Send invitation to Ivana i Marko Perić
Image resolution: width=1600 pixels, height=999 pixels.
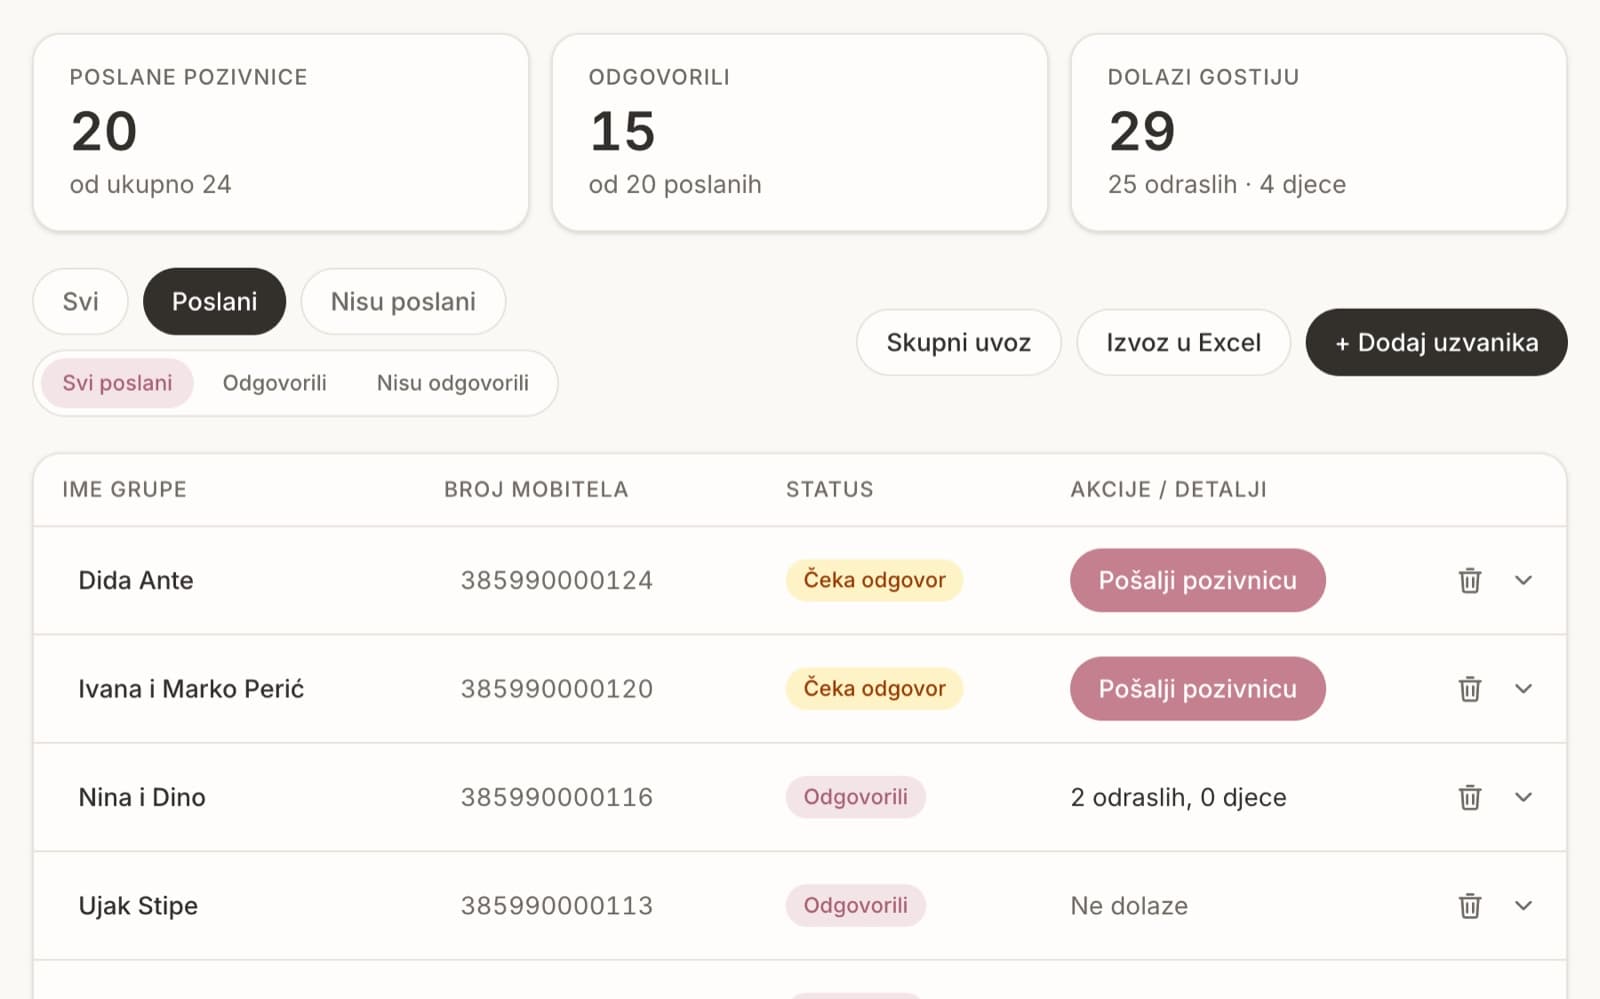1197,689
